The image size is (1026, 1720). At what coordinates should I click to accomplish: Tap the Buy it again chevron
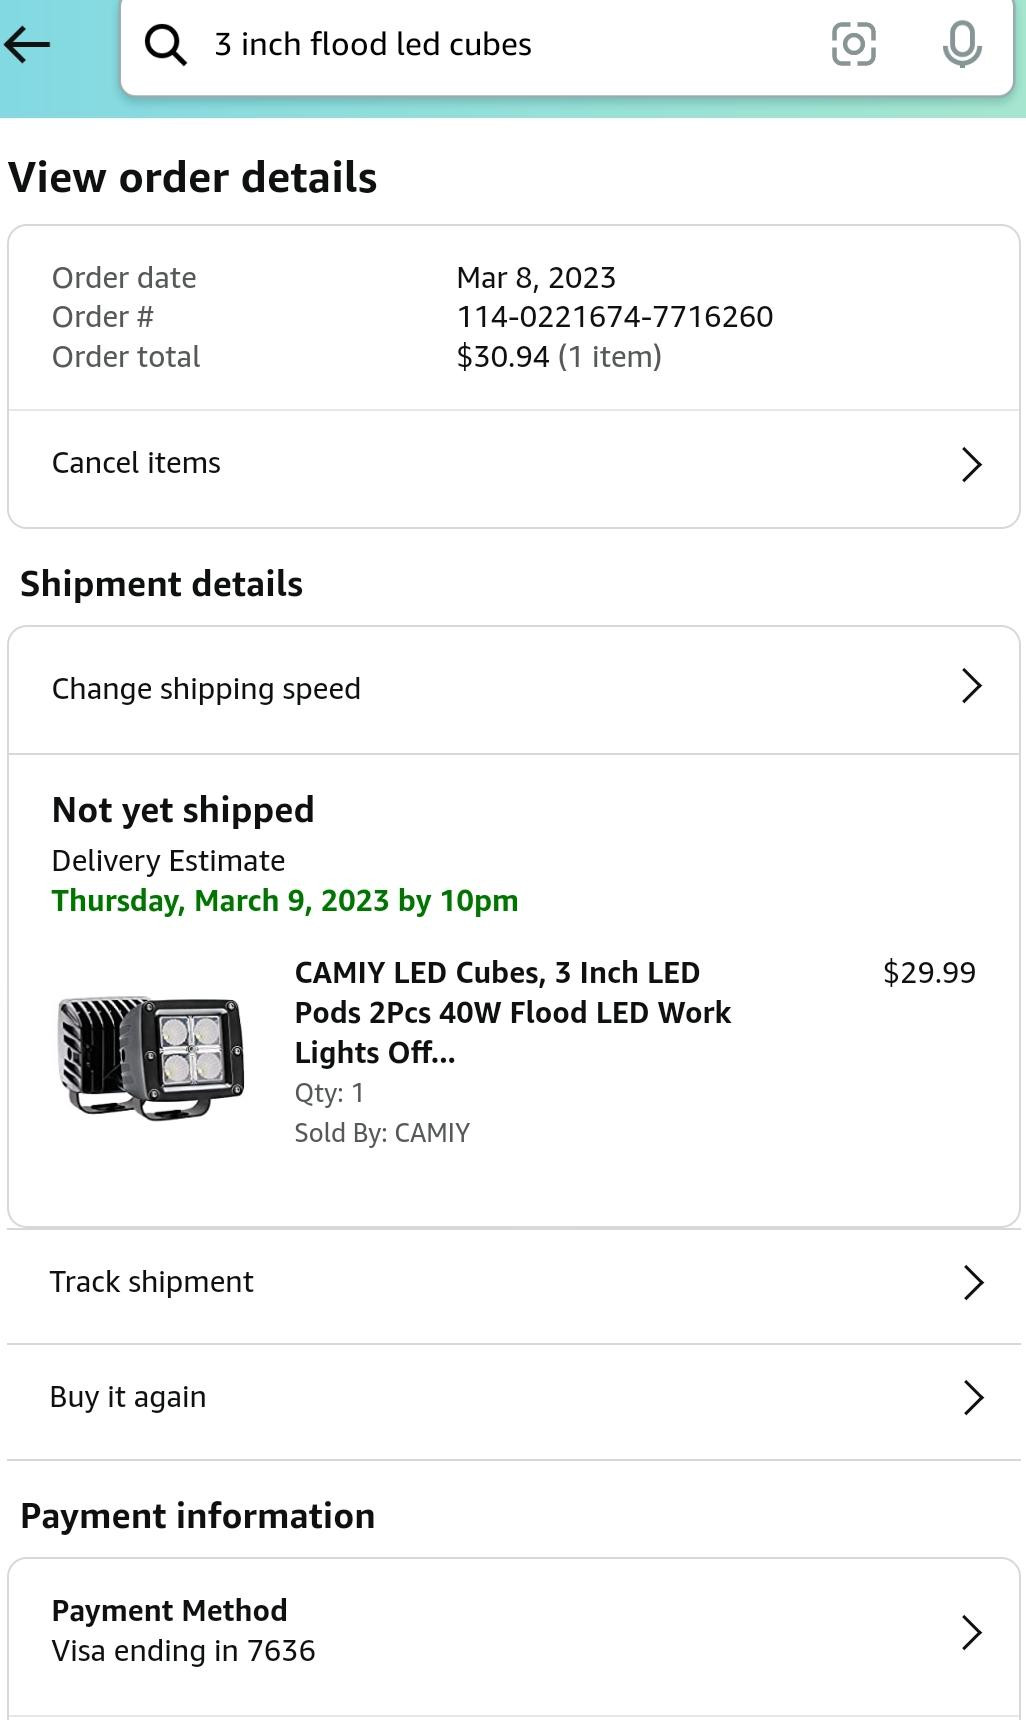tap(973, 1397)
